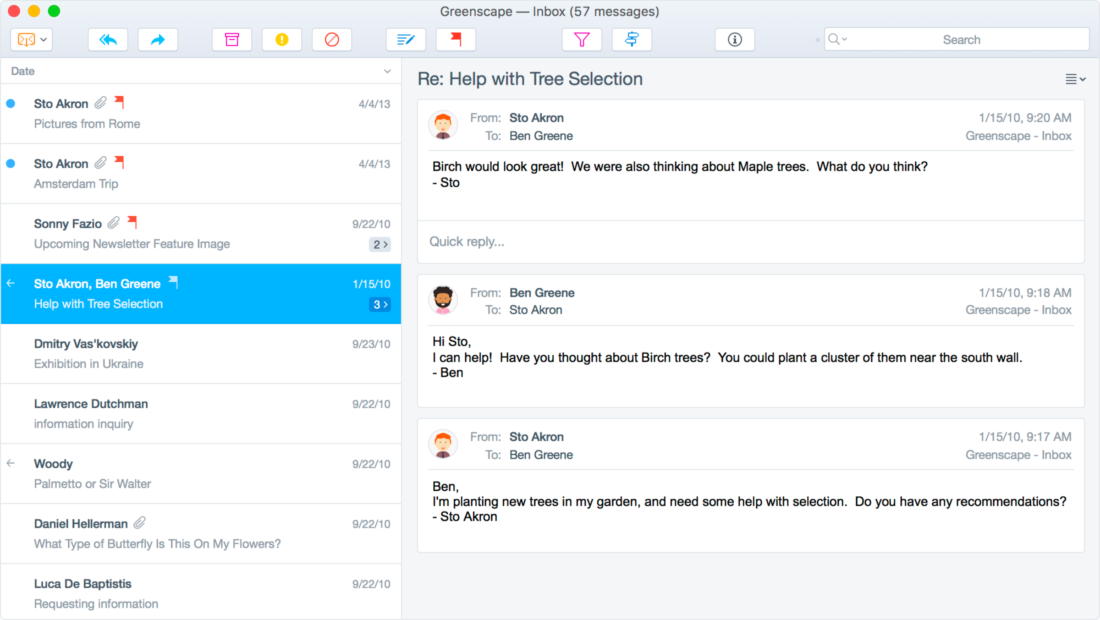This screenshot has width=1100, height=620.
Task: Open Exhibition in Ukraine message
Action: tap(201, 353)
